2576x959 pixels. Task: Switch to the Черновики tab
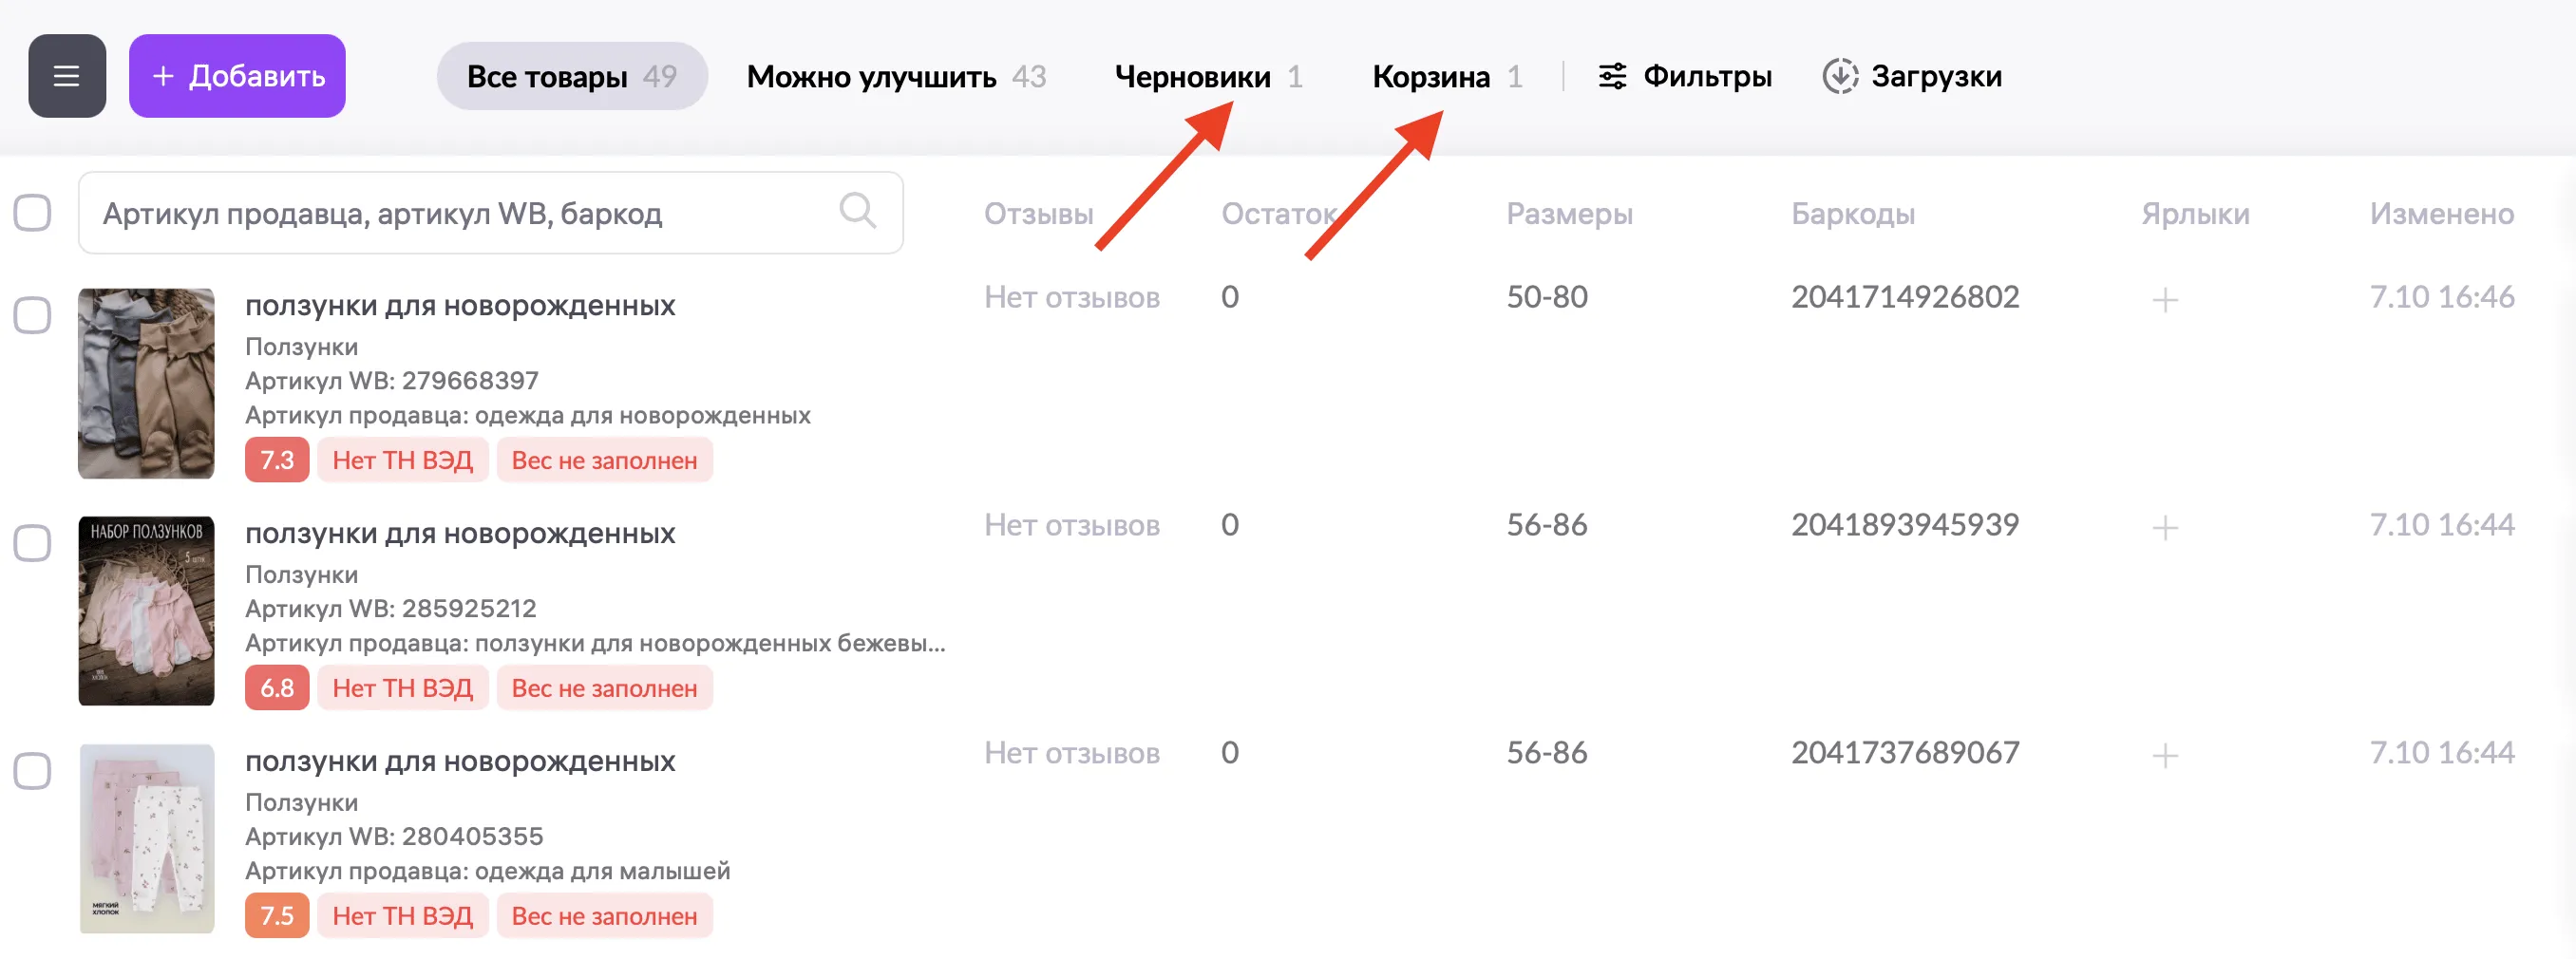(x=1192, y=75)
